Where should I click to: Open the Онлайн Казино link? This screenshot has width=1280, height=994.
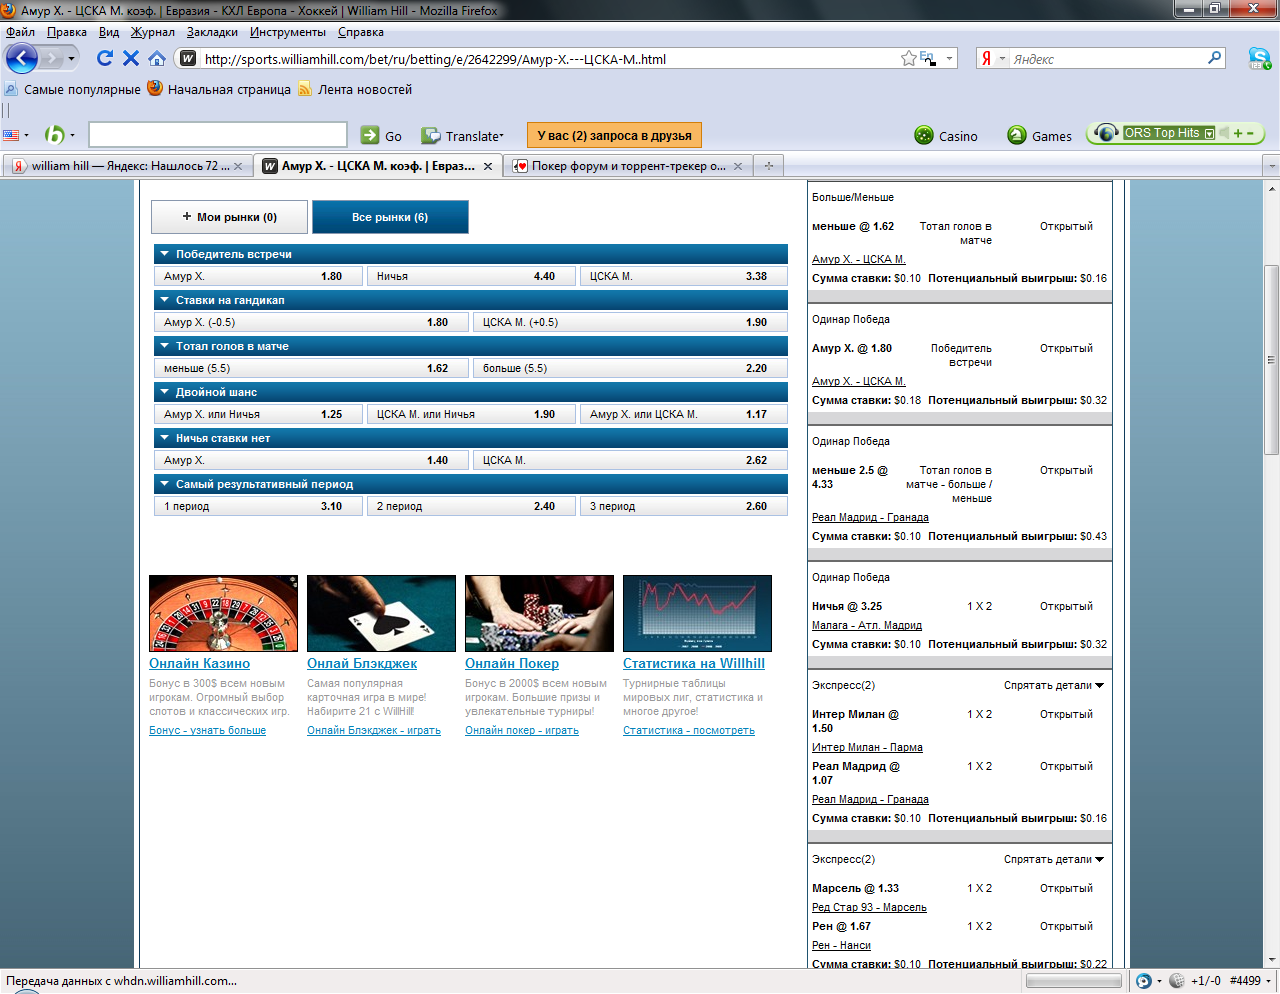[199, 663]
